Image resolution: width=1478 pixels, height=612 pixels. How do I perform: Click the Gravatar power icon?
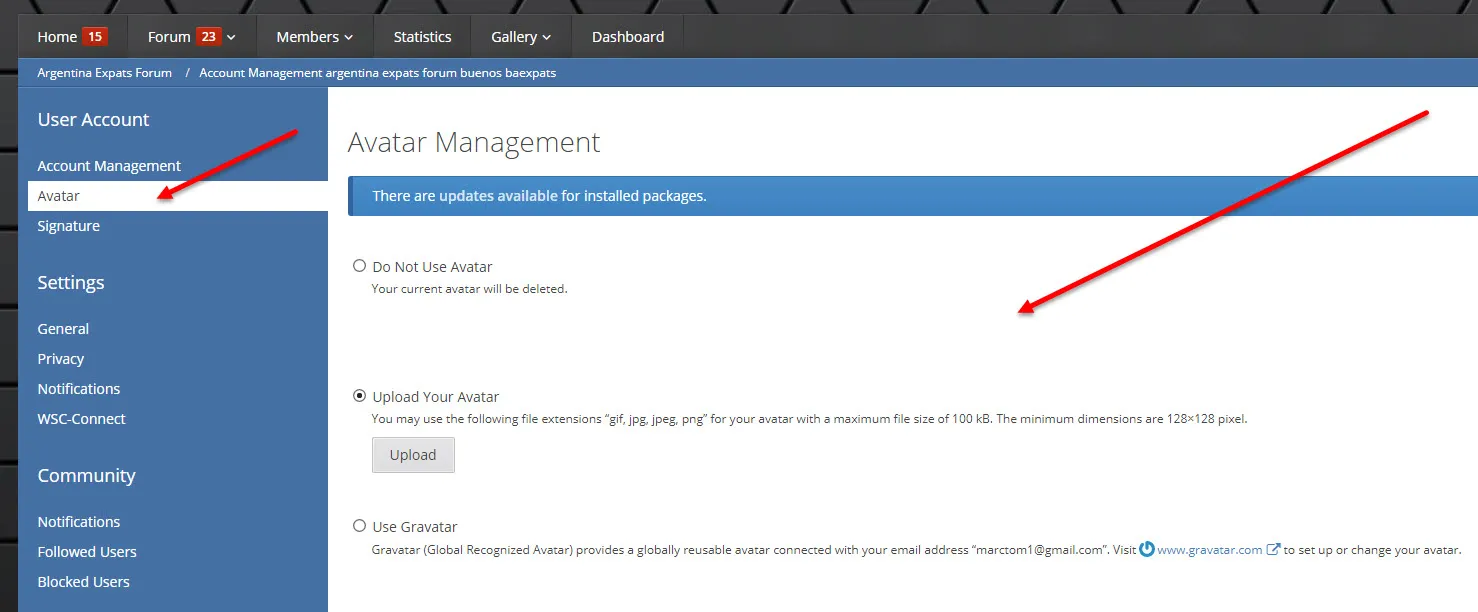[x=1147, y=549]
